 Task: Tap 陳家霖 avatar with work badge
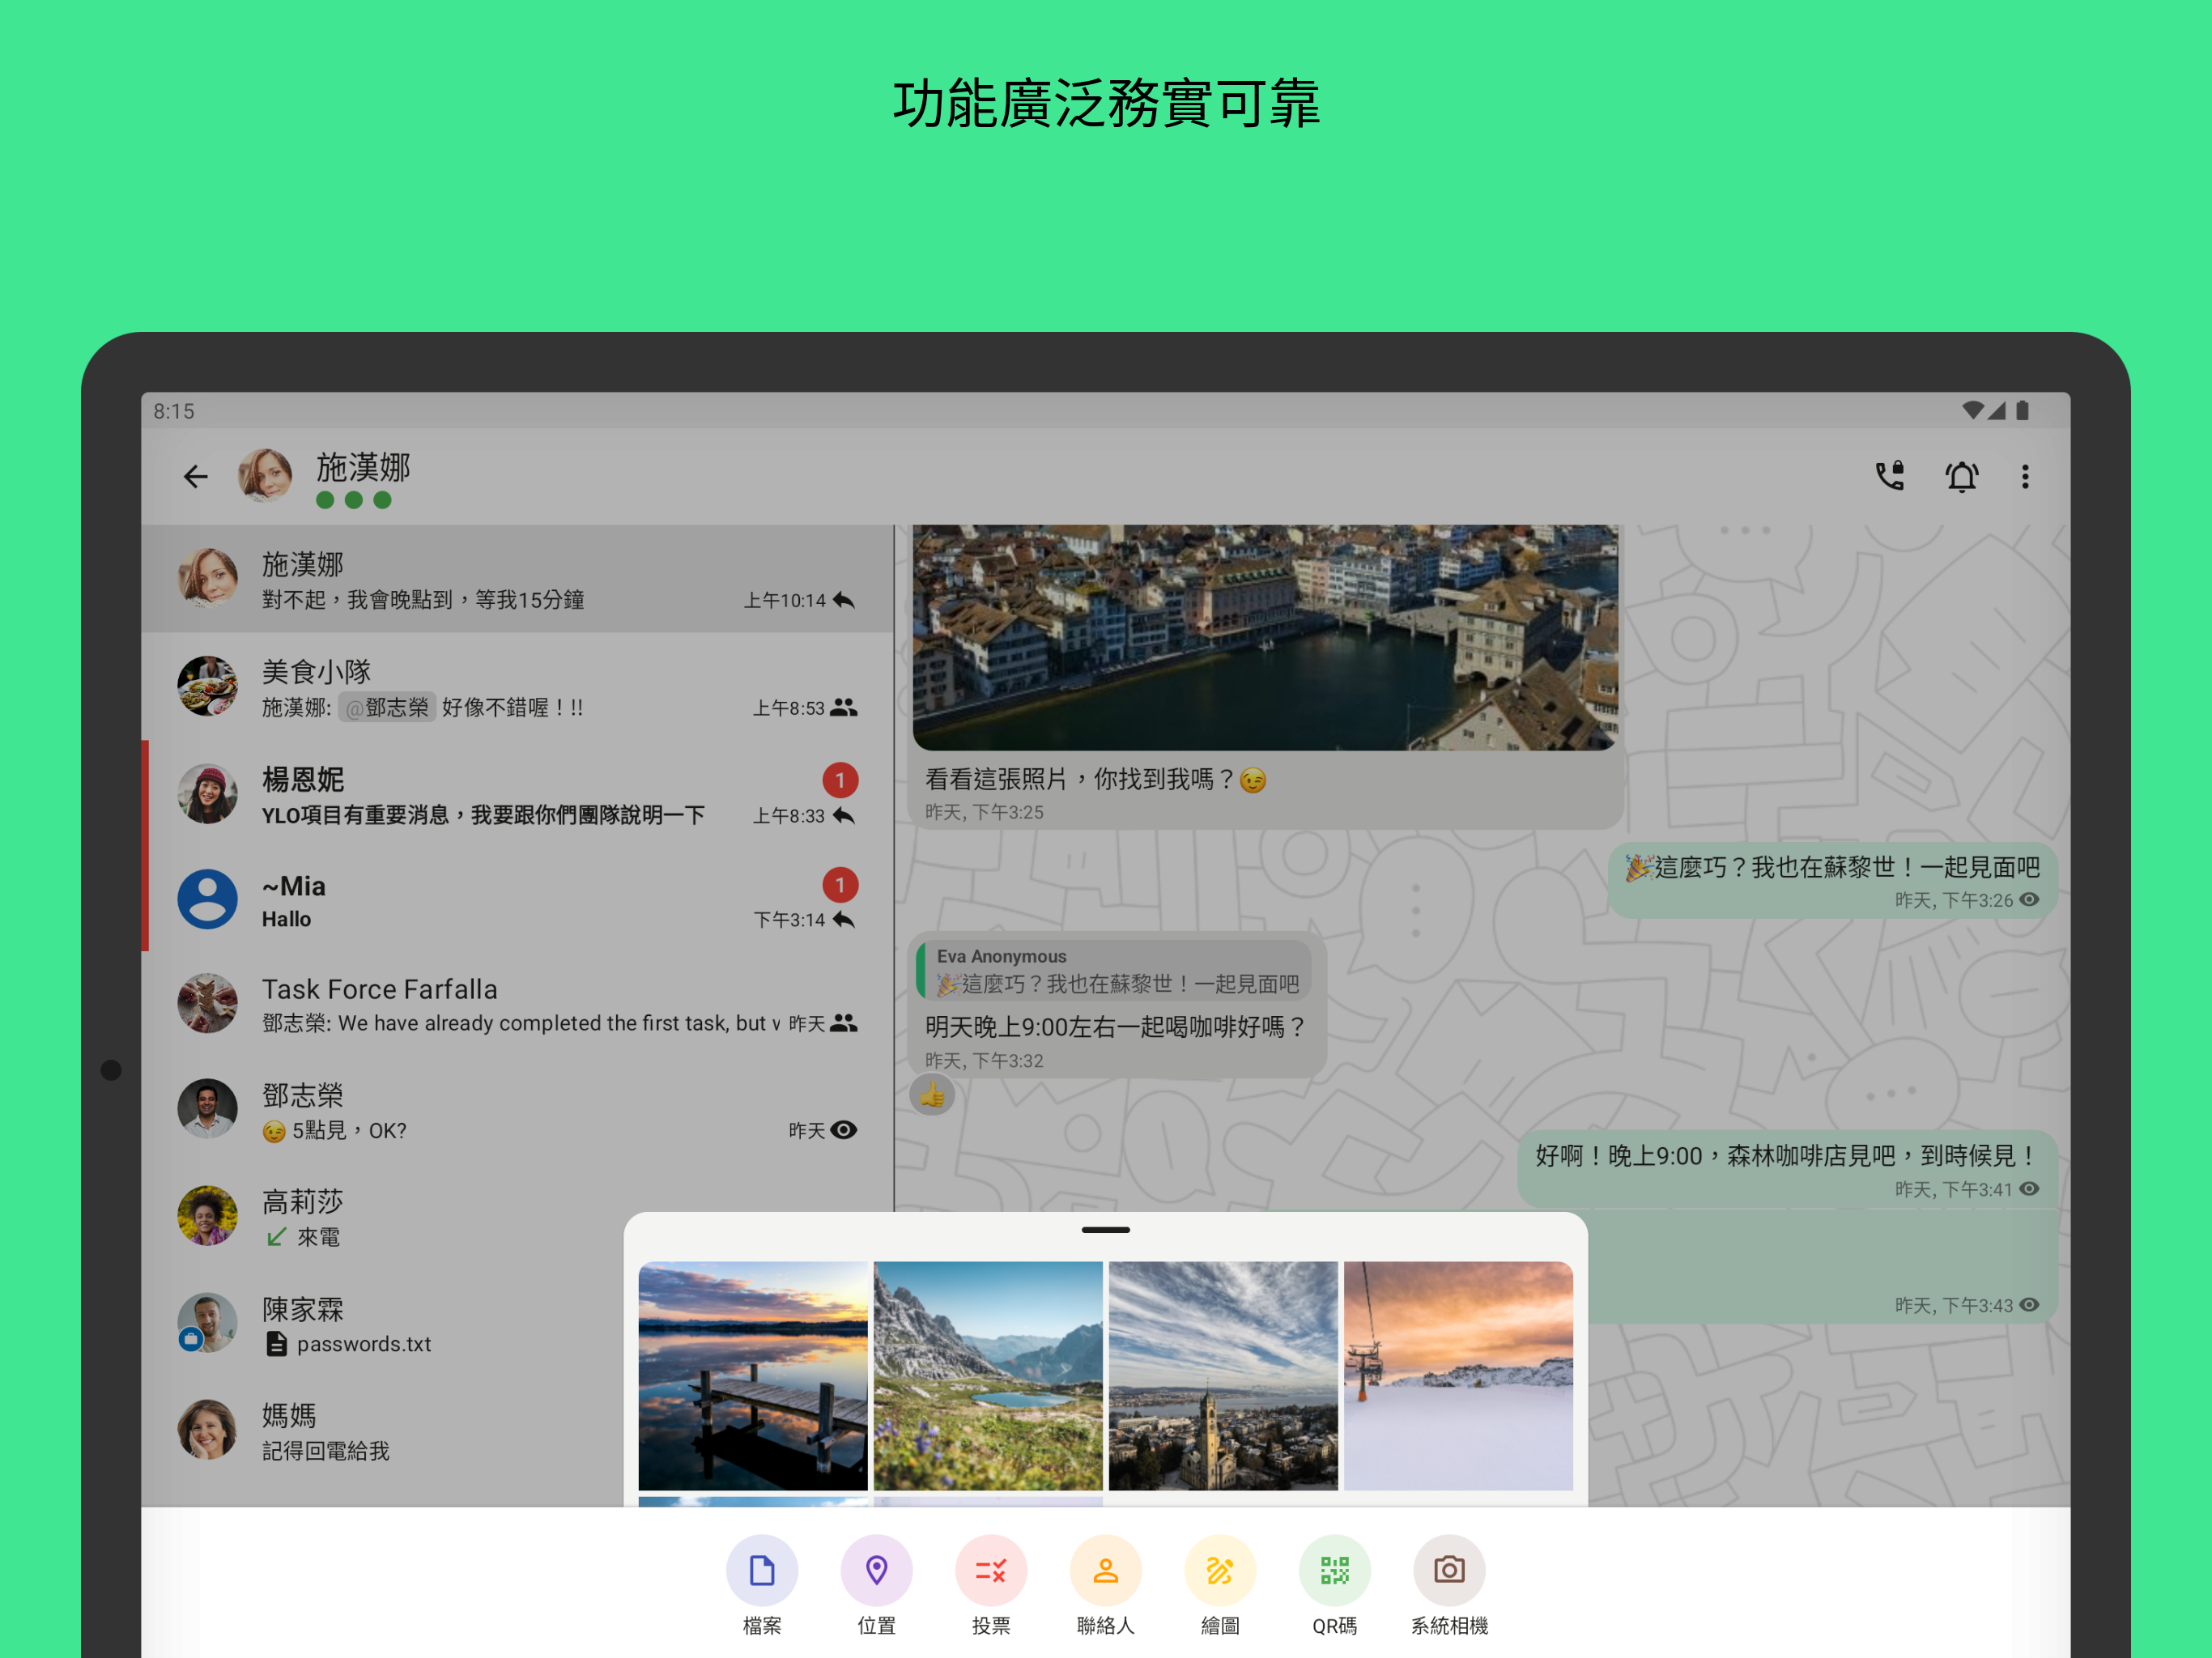point(207,1323)
